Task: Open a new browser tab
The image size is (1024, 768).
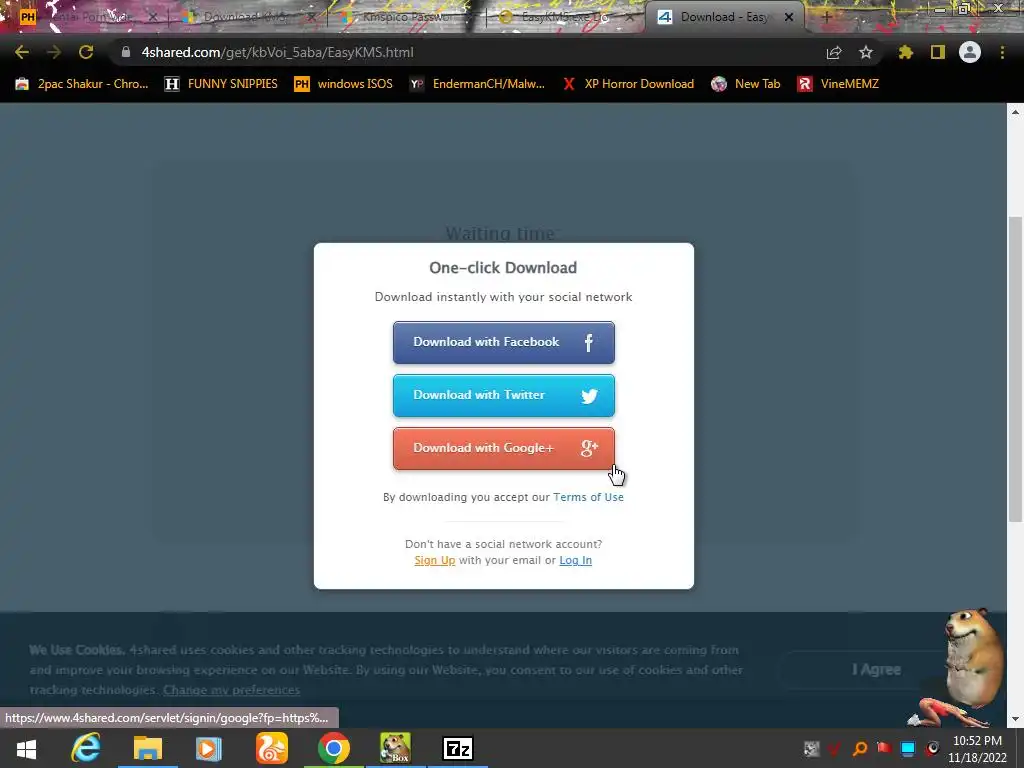Action: (826, 18)
